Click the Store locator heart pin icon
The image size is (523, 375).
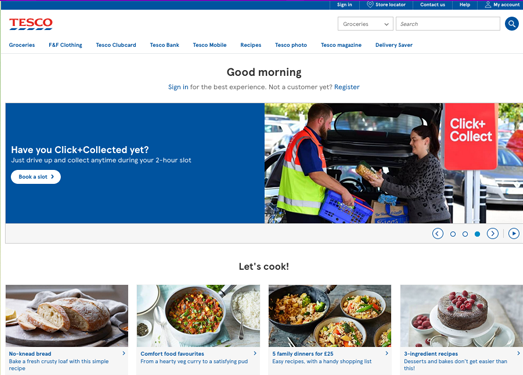click(370, 4)
